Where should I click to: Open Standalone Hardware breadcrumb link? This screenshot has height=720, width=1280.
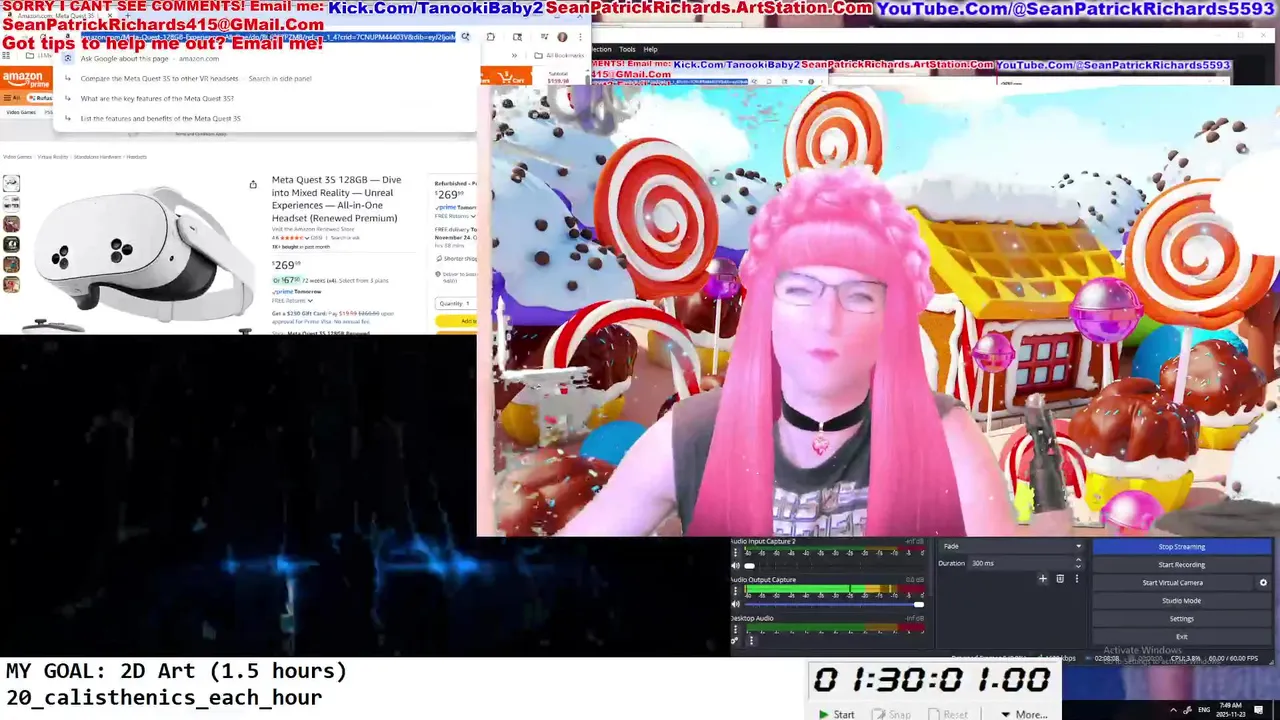97,157
